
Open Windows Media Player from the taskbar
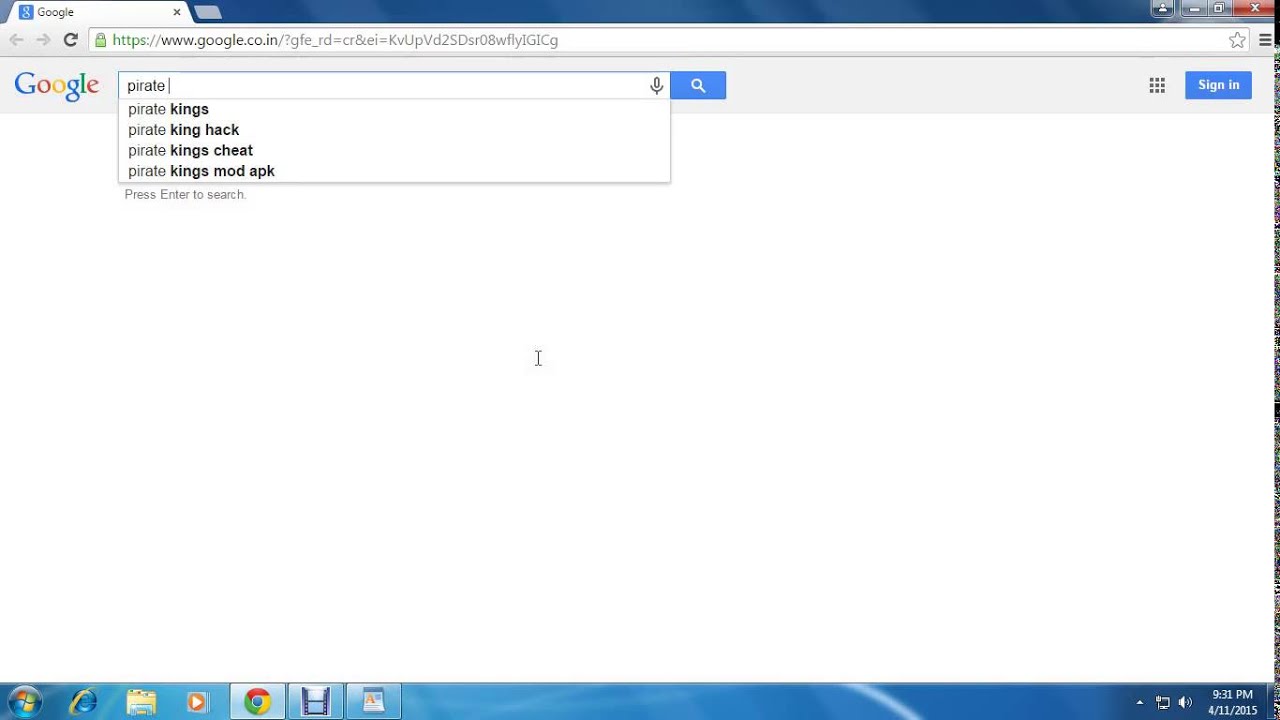pyautogui.click(x=197, y=702)
